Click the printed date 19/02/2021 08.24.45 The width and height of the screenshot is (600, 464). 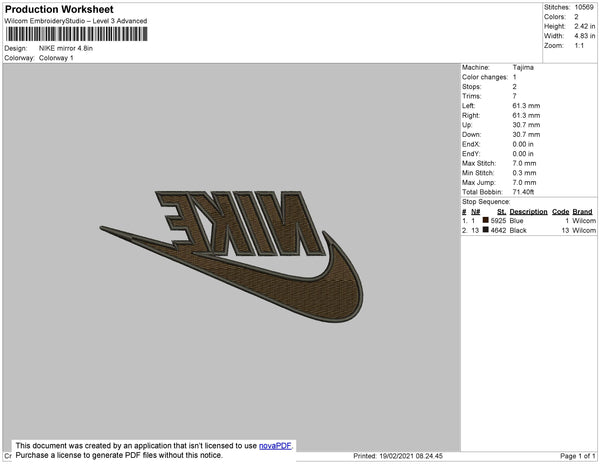411,456
